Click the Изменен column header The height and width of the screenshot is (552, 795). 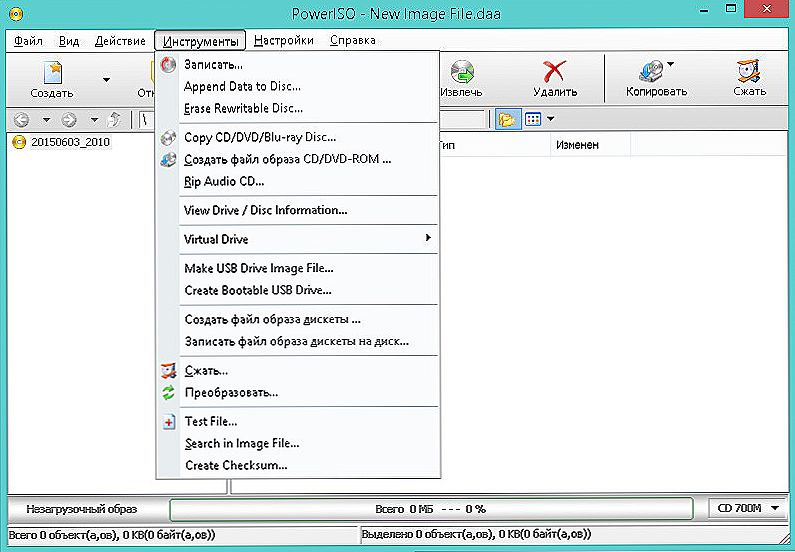click(x=578, y=145)
